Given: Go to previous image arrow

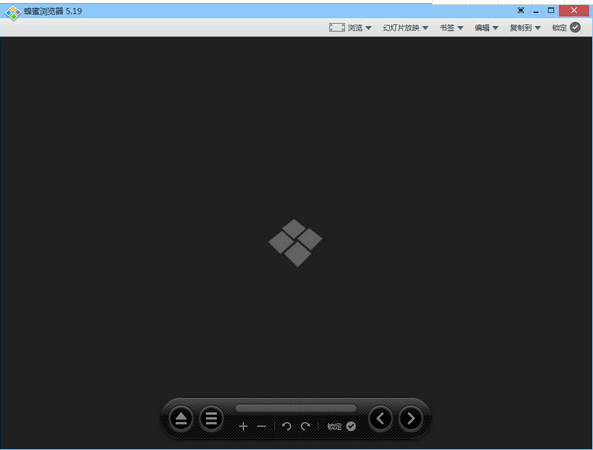Looking at the screenshot, I should click(380, 419).
